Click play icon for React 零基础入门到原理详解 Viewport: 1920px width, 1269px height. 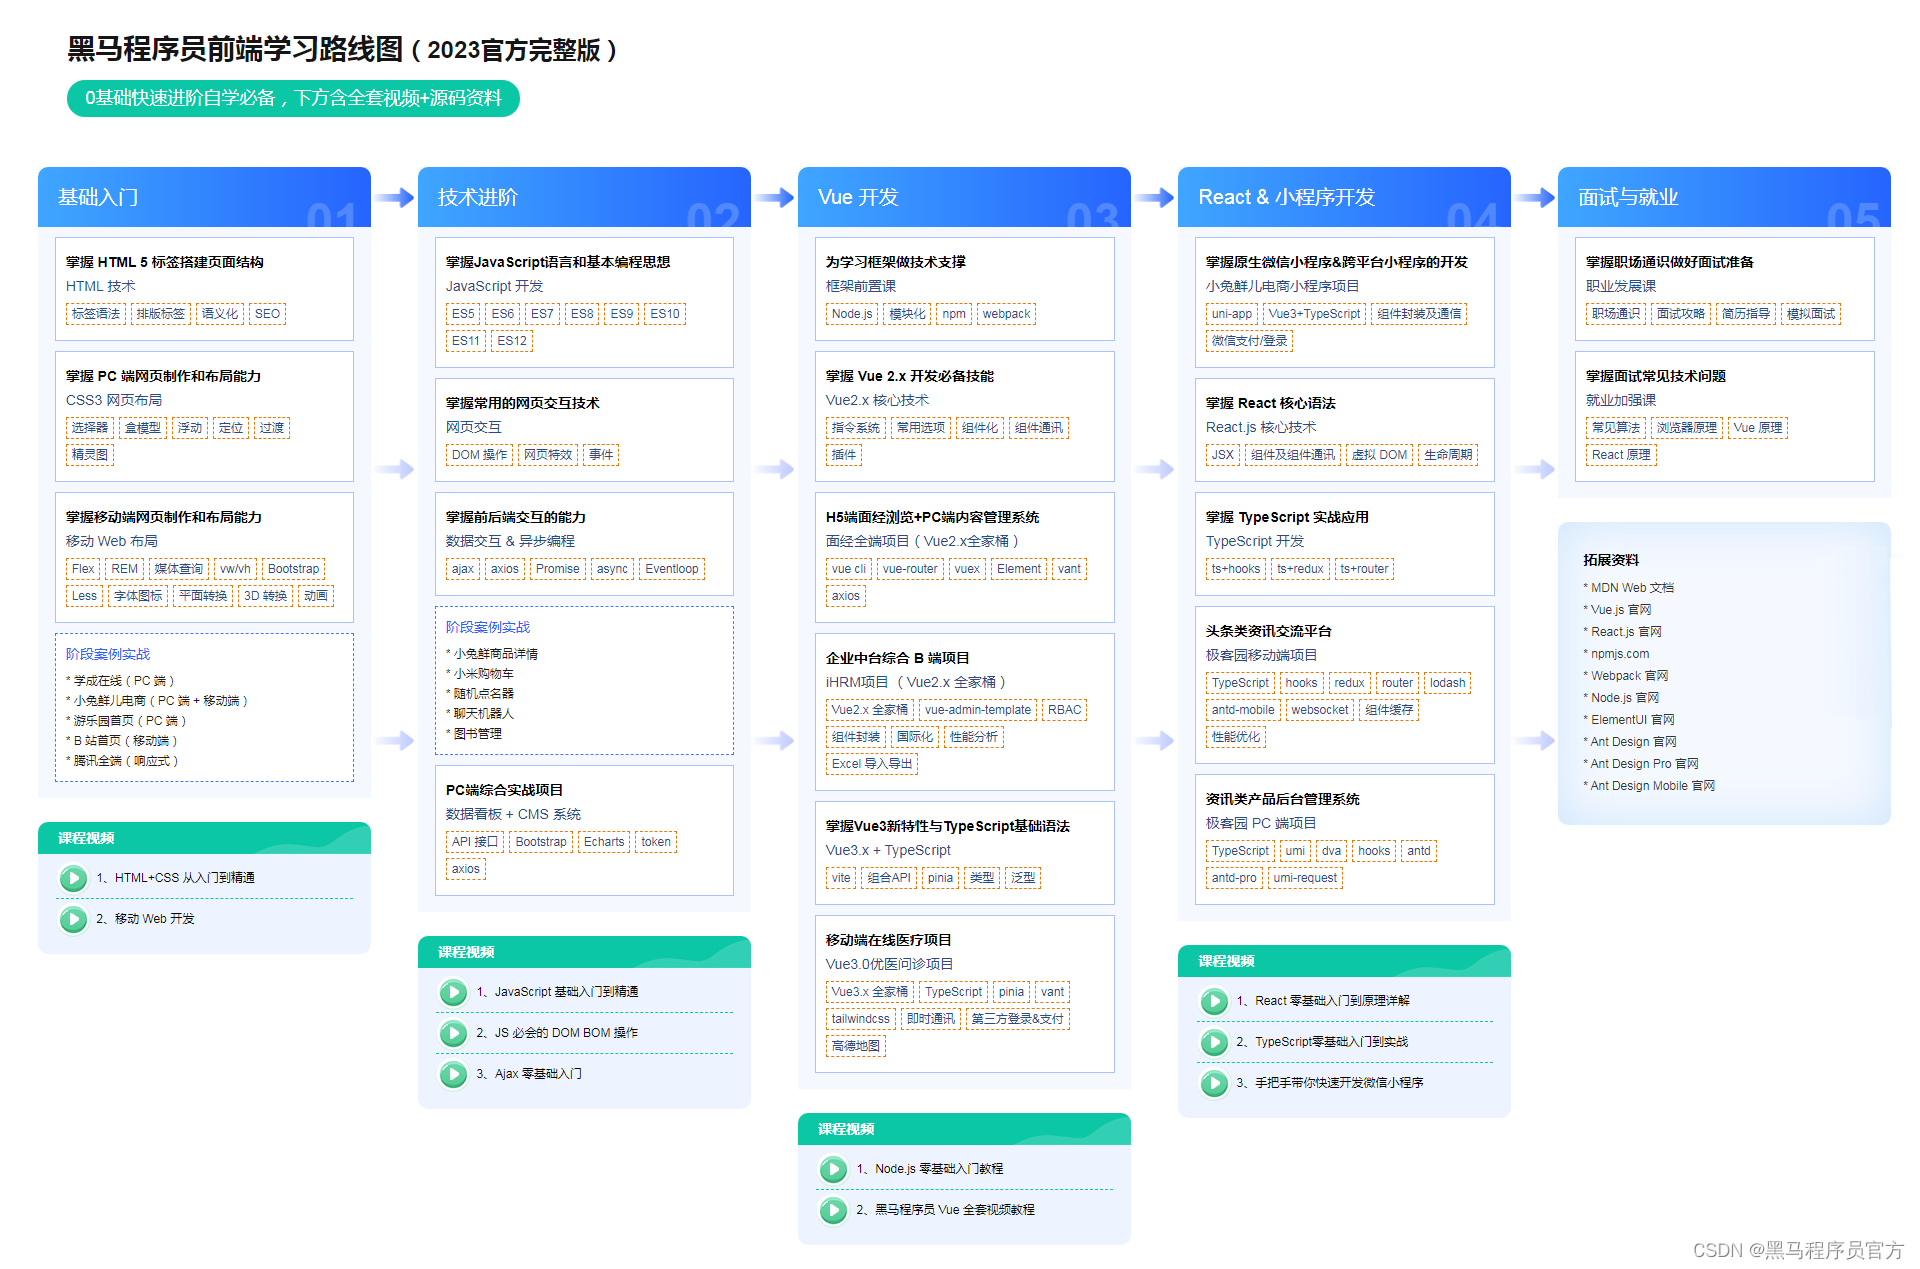(1214, 1001)
